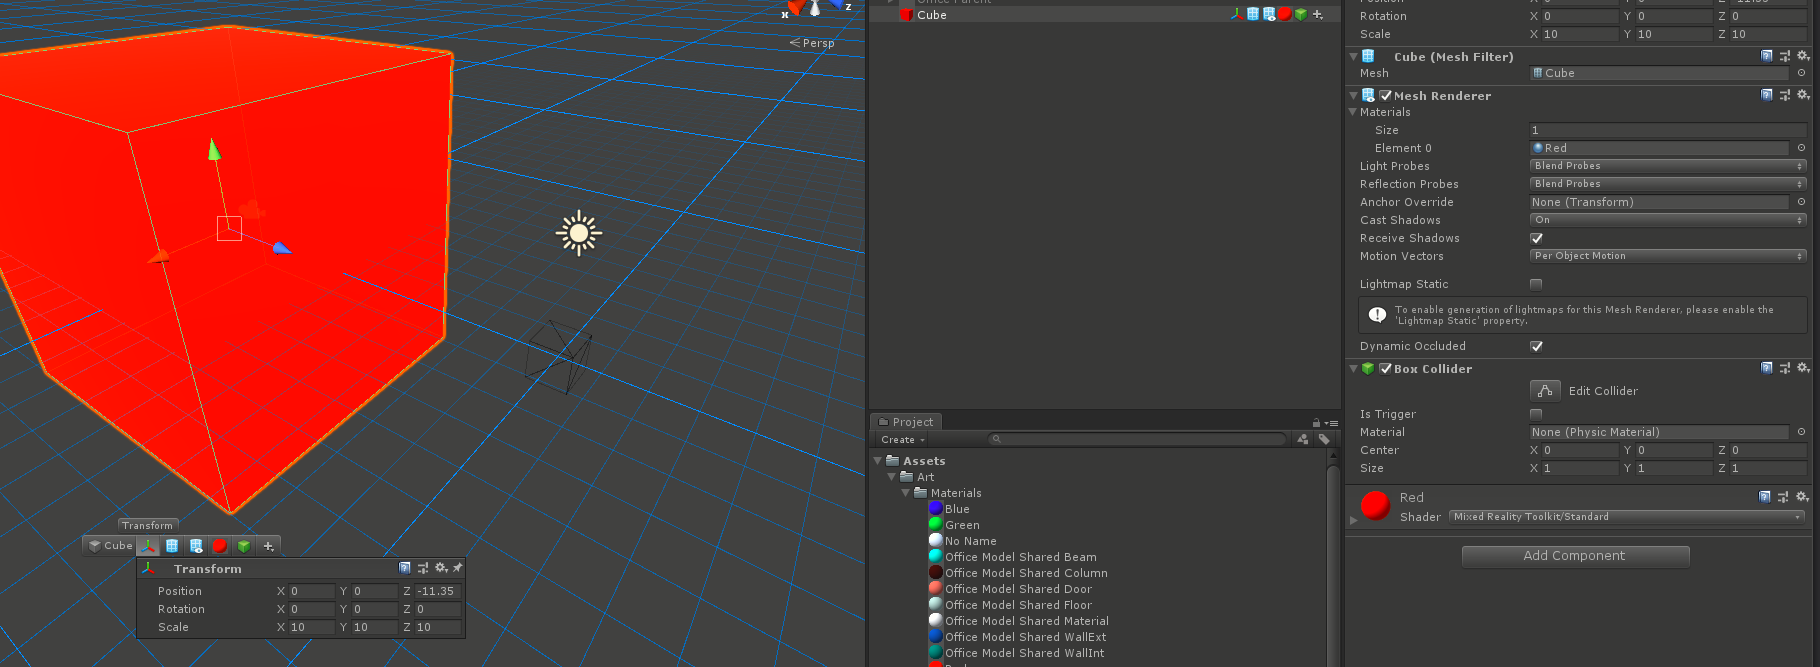Click the Transform icon in scene component bar
Screen dimensions: 1820x667
point(148,546)
